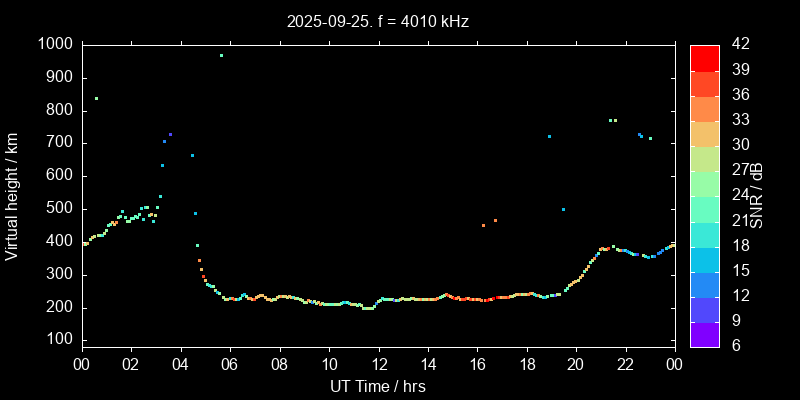Click the 20 hour tick label
This screenshot has width=800, height=400.
(x=577, y=364)
